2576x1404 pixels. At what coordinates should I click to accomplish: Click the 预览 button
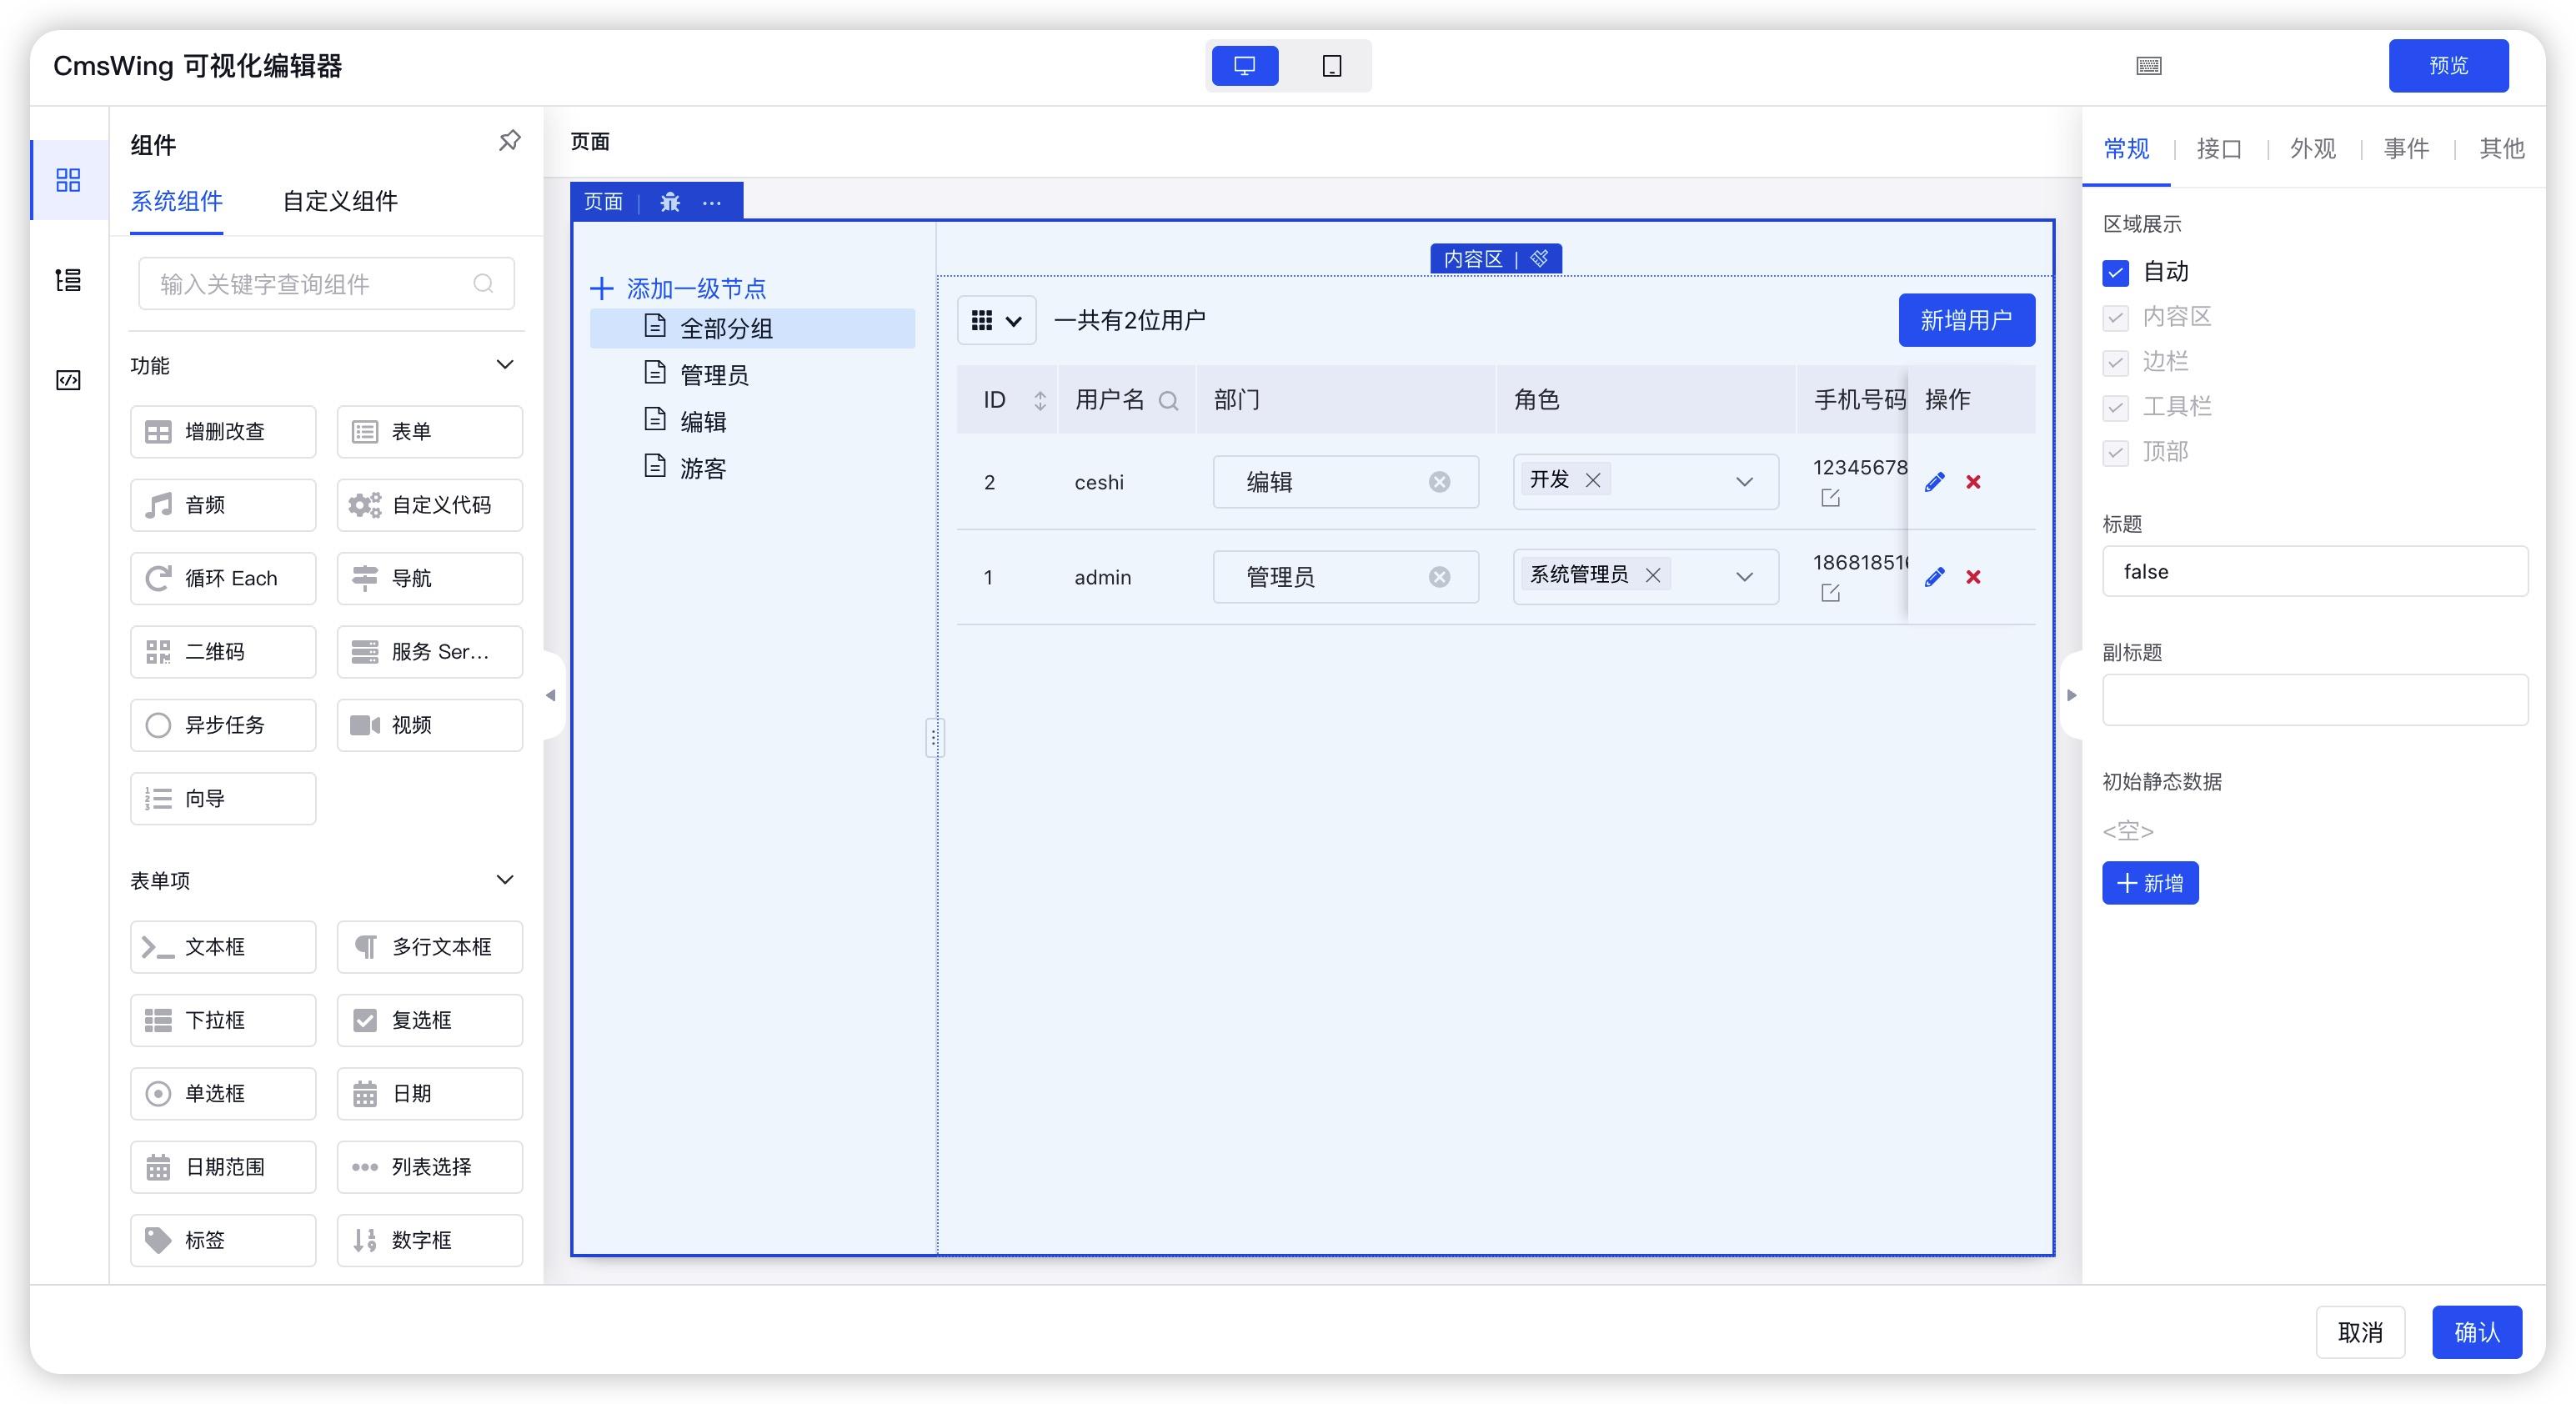2448,66
